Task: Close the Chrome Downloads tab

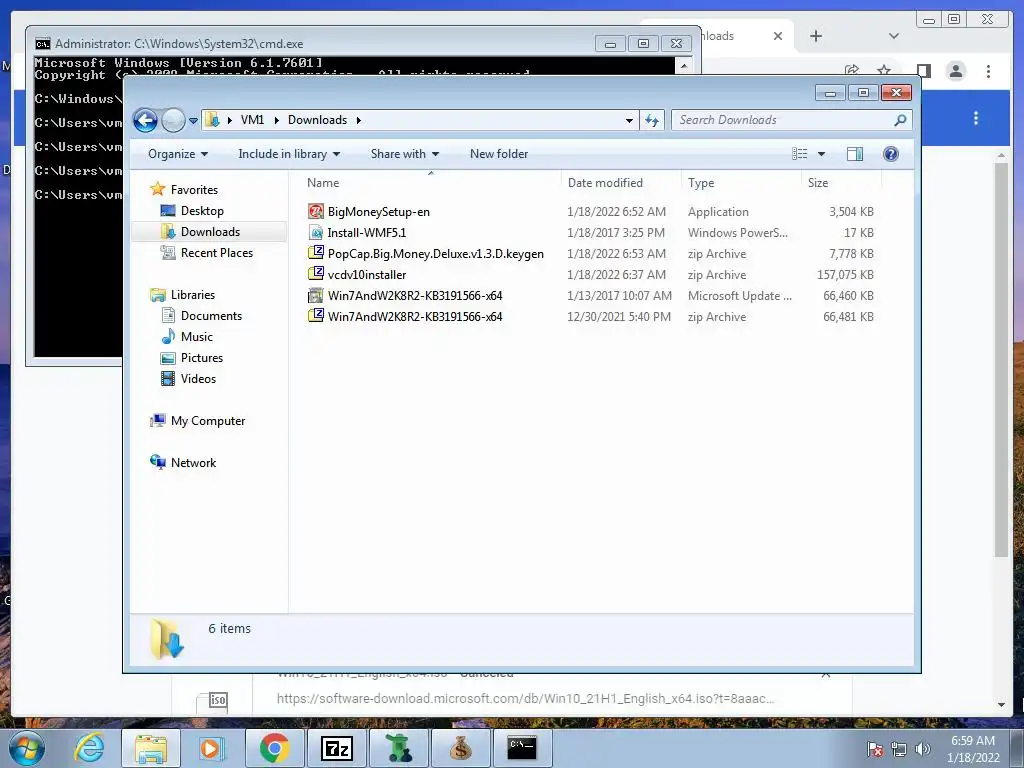Action: coord(778,36)
